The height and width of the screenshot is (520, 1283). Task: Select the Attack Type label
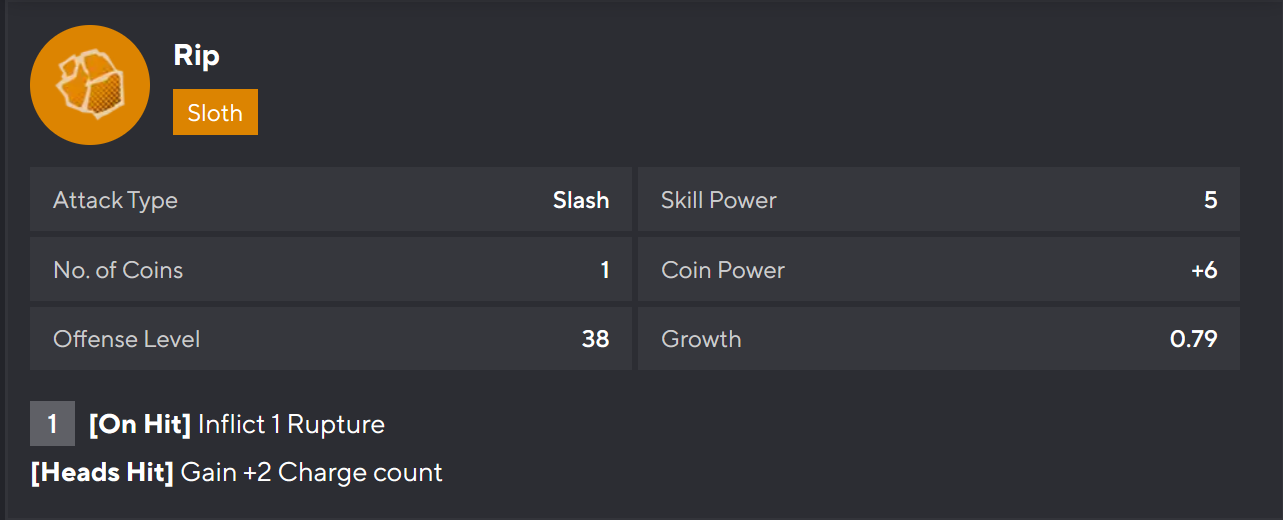[115, 200]
